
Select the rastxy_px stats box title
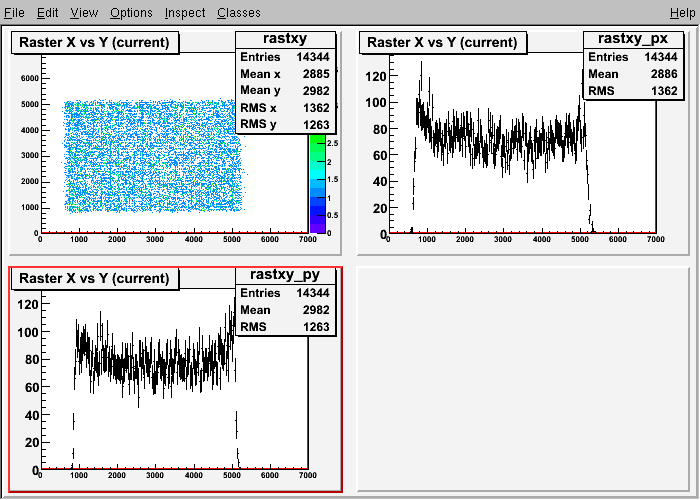633,39
